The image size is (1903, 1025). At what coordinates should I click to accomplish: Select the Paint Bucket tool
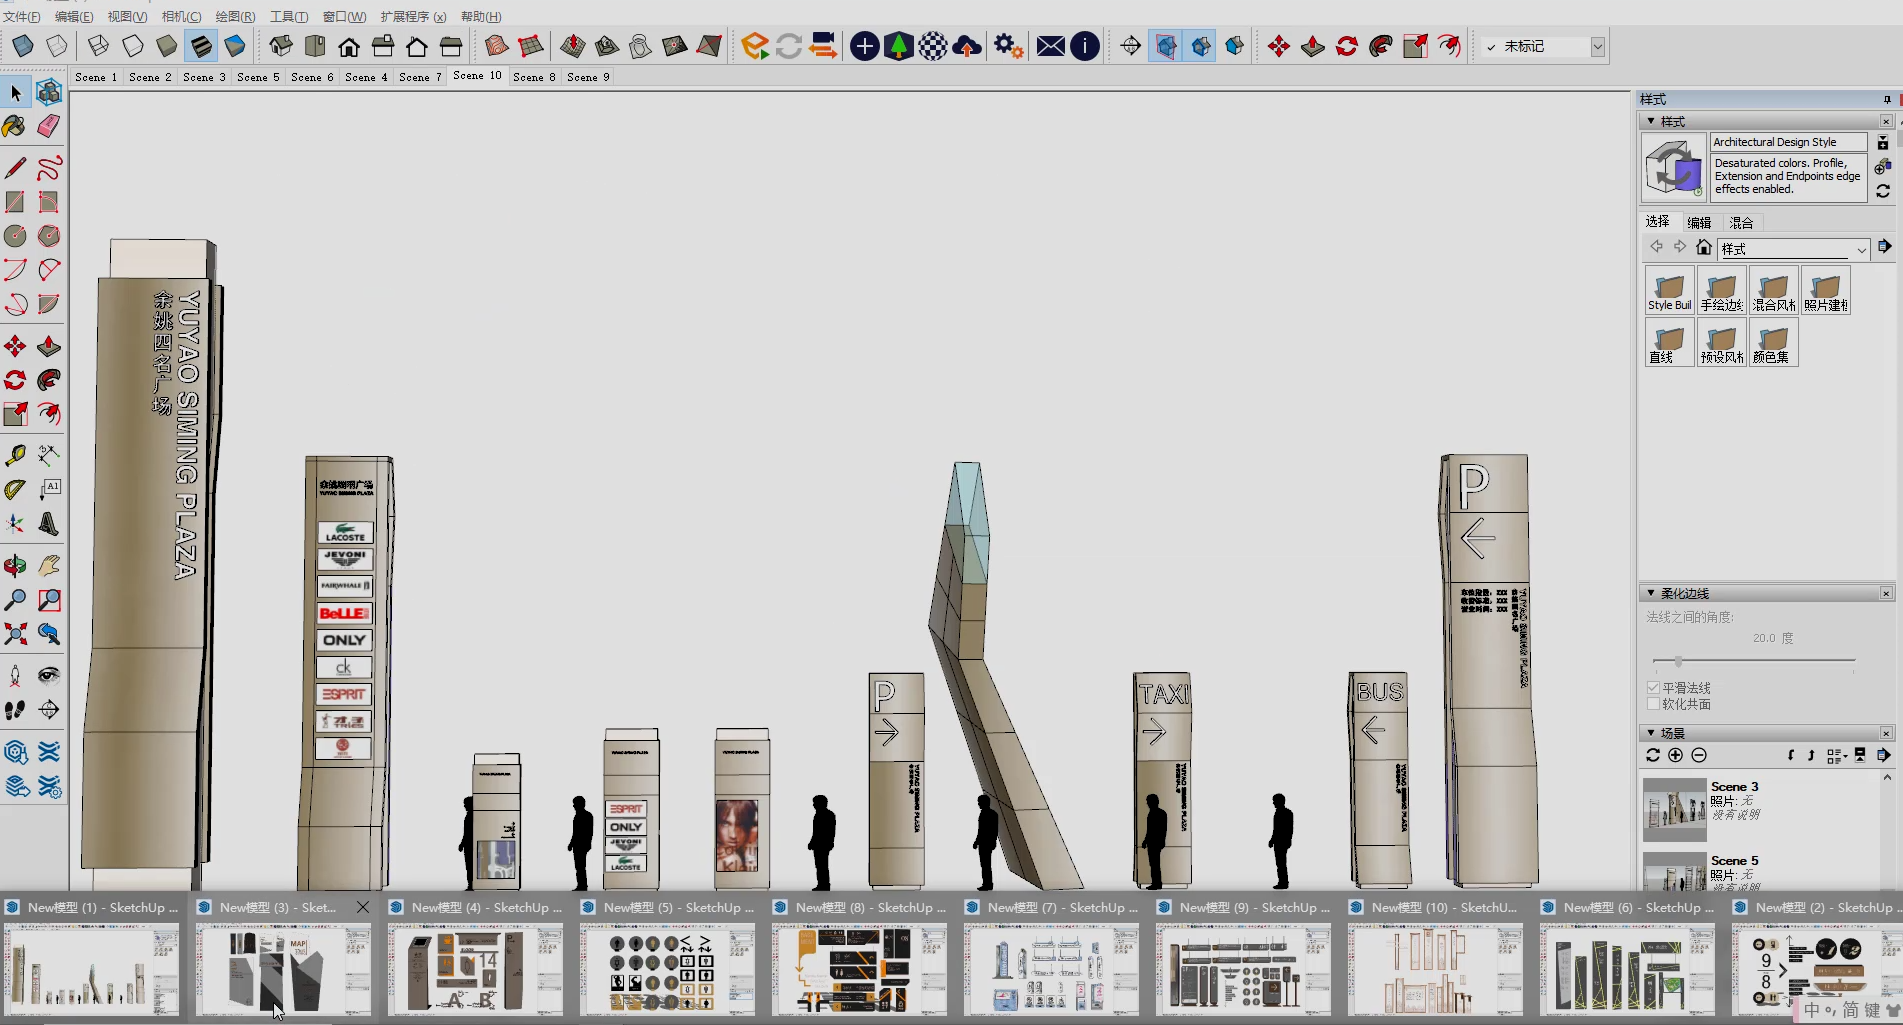point(15,126)
